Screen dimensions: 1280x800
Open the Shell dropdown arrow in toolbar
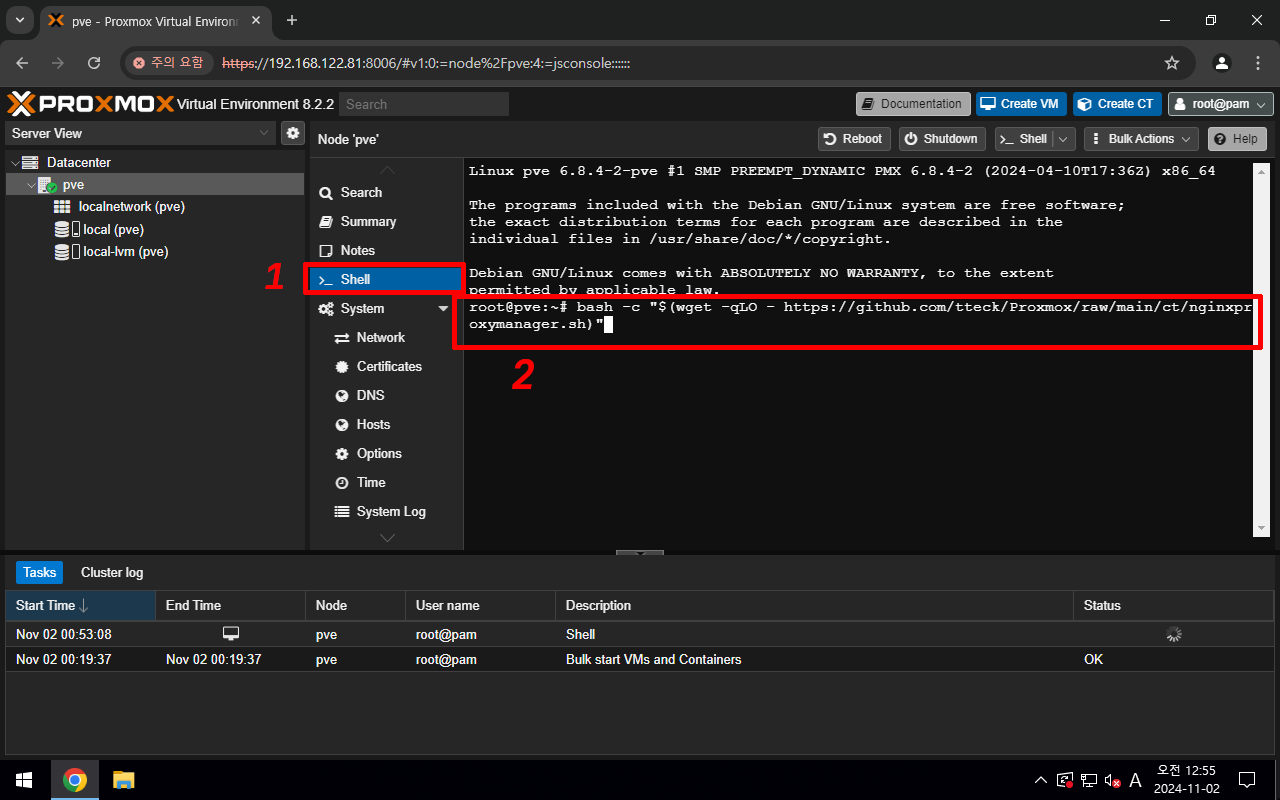[1064, 139]
